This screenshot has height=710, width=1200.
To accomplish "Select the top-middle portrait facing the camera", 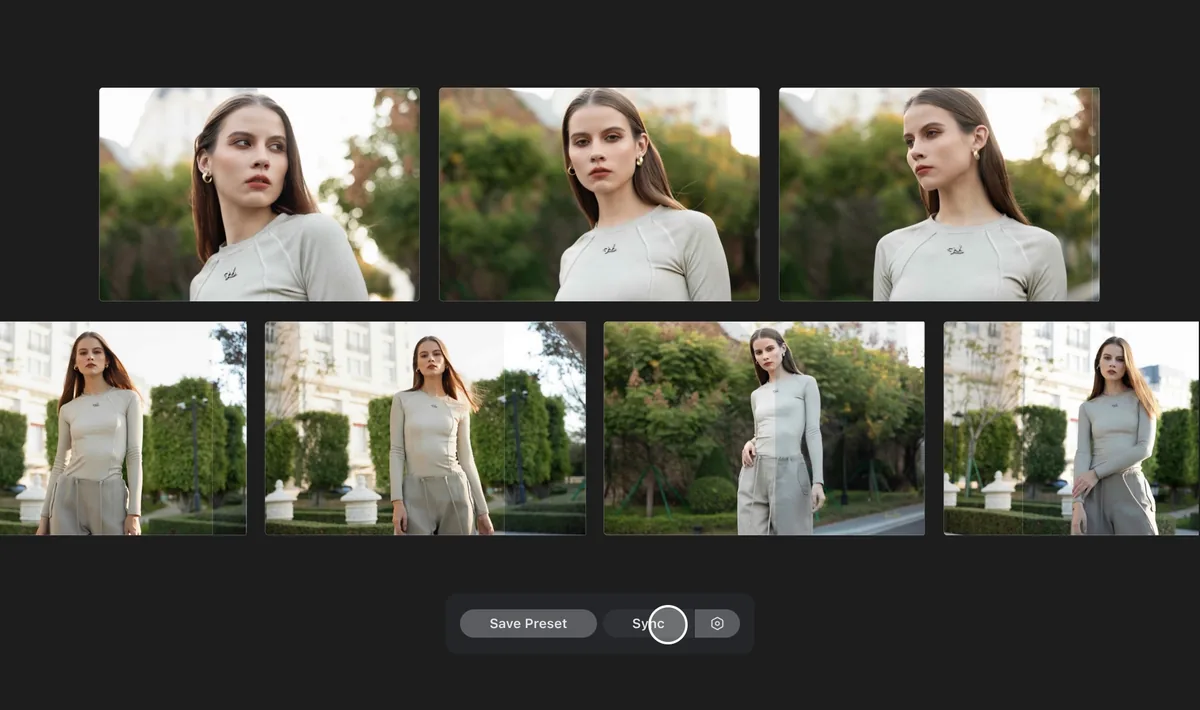I will tap(599, 194).
